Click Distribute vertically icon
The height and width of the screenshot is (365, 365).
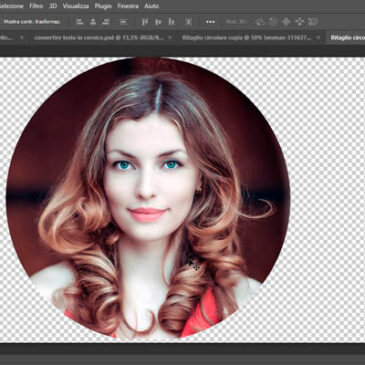[x=123, y=22]
